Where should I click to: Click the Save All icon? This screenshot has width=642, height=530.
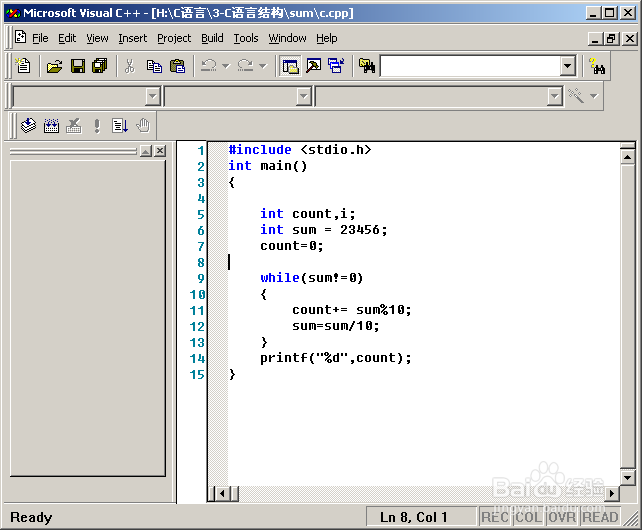pos(100,66)
